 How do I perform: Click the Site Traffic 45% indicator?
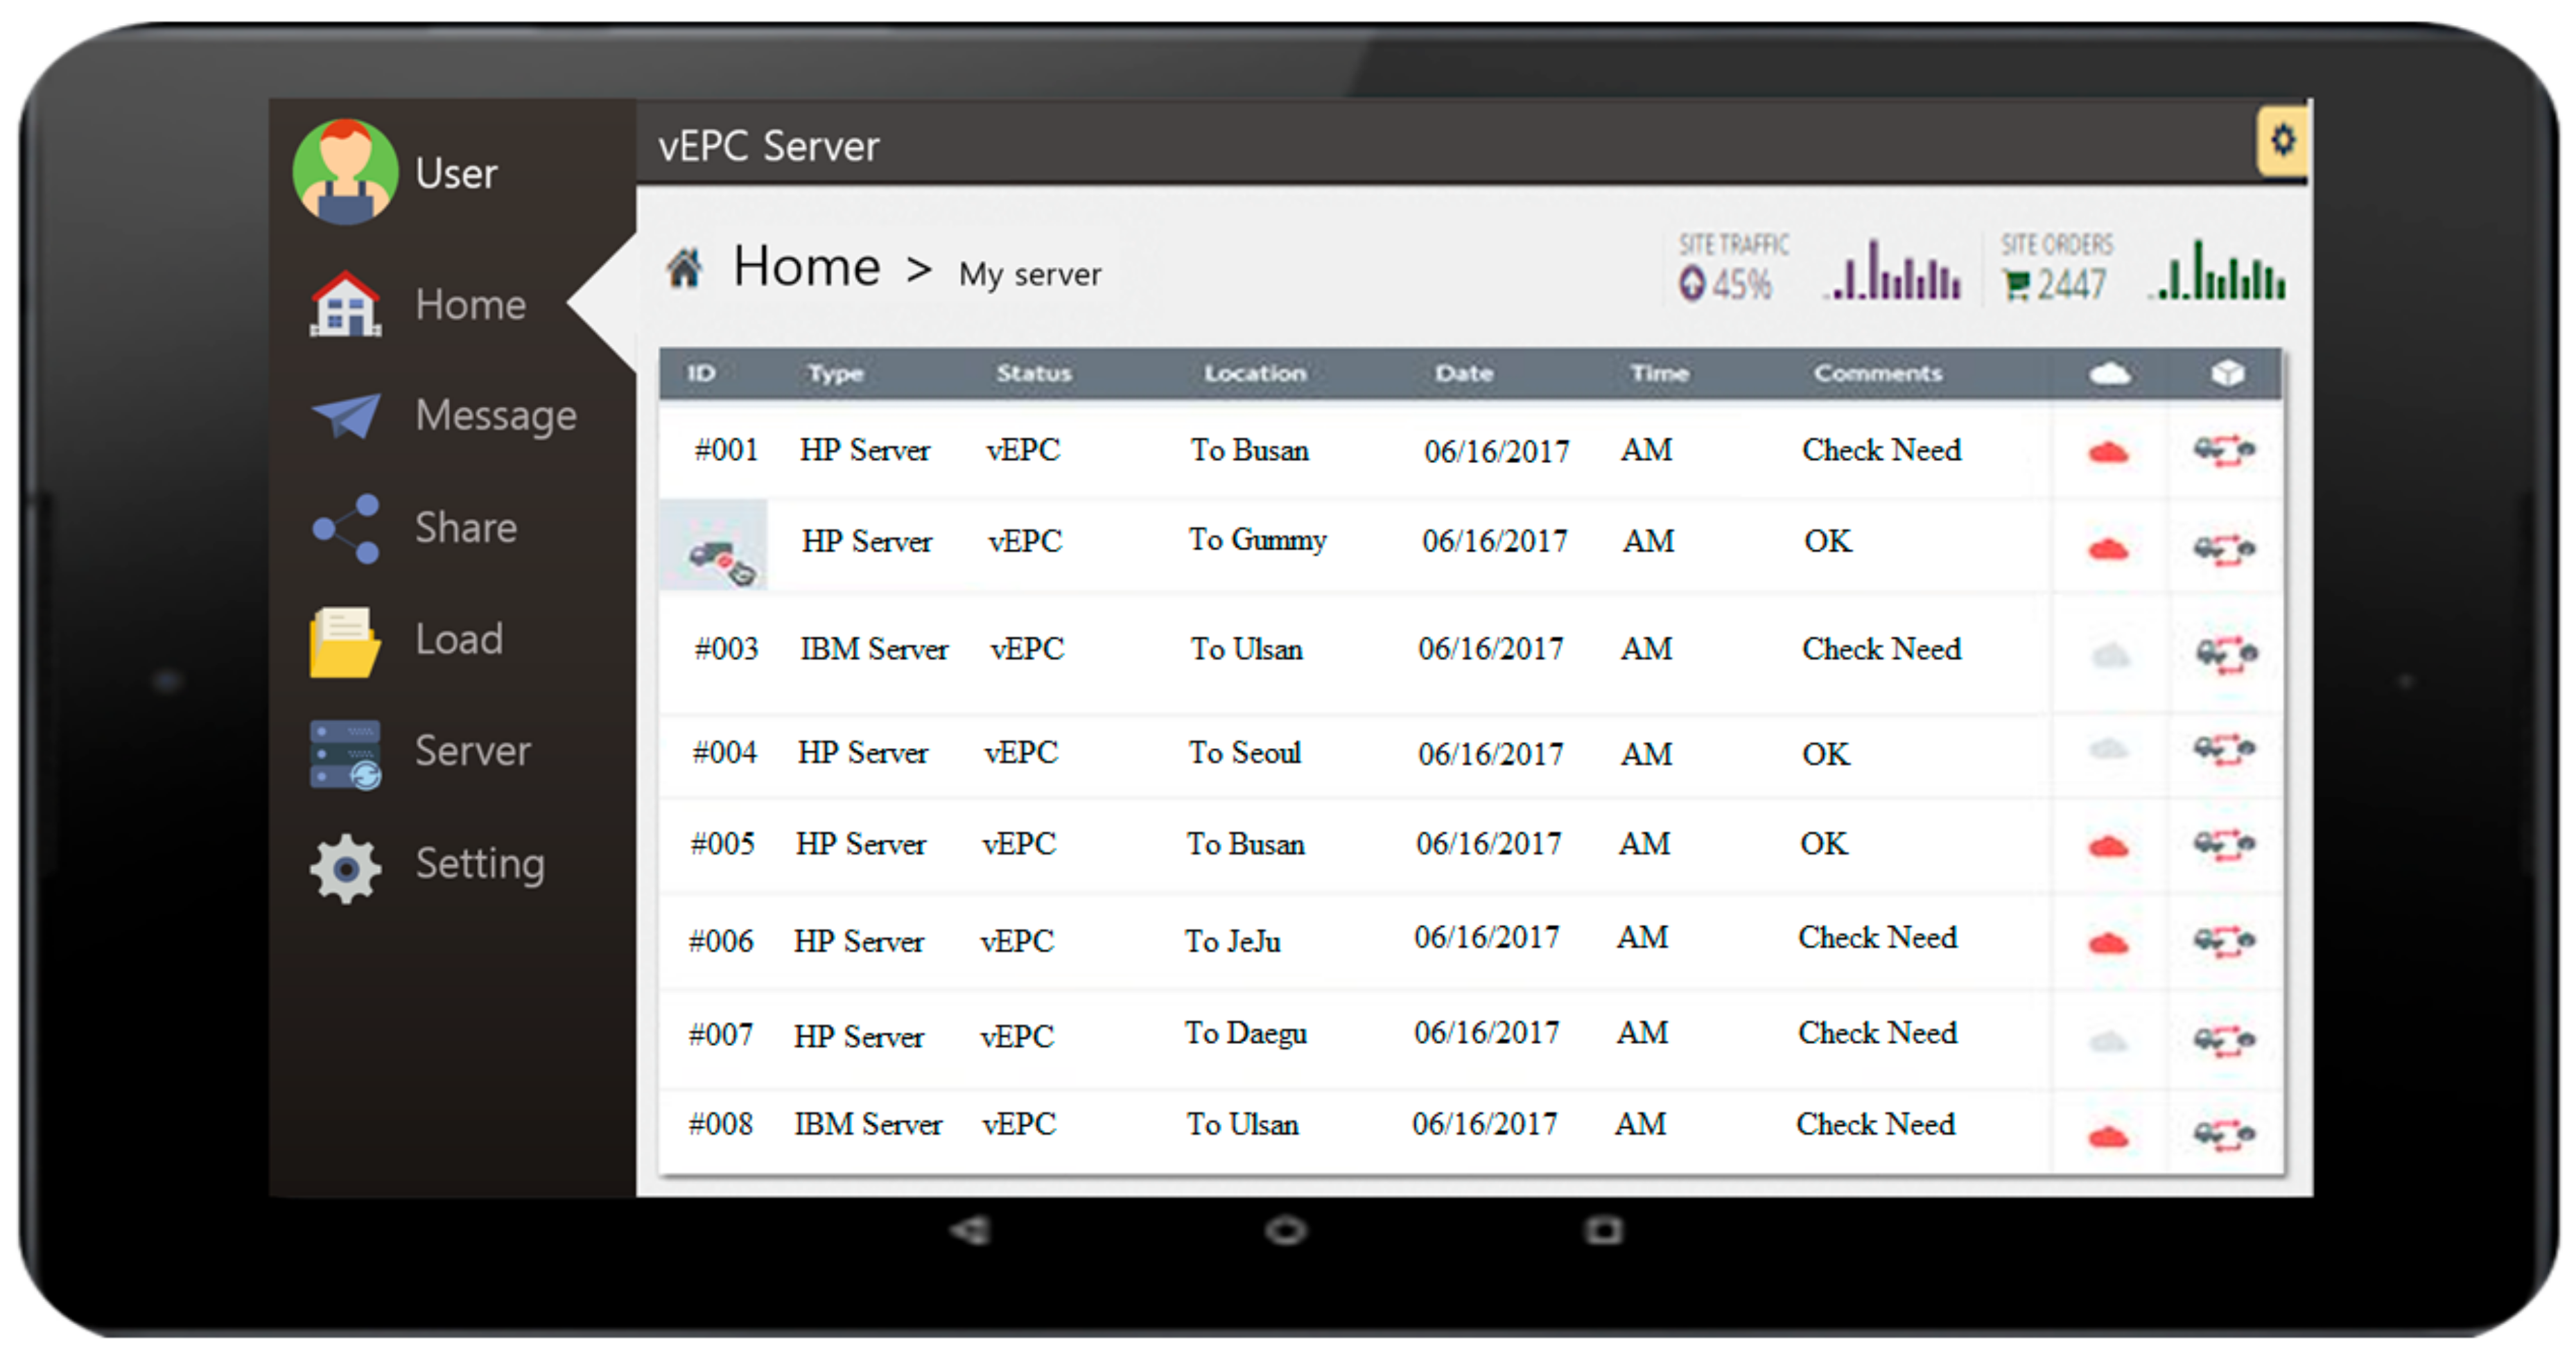[x=1733, y=268]
